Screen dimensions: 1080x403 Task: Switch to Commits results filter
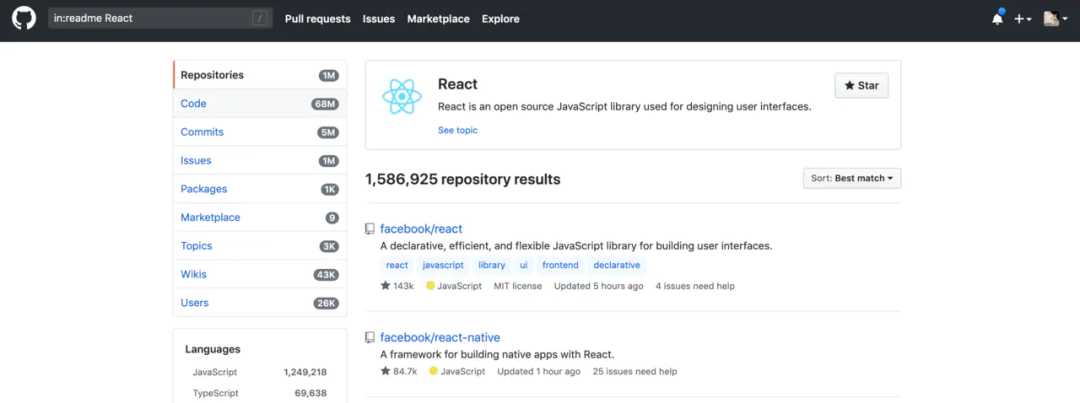(x=202, y=132)
